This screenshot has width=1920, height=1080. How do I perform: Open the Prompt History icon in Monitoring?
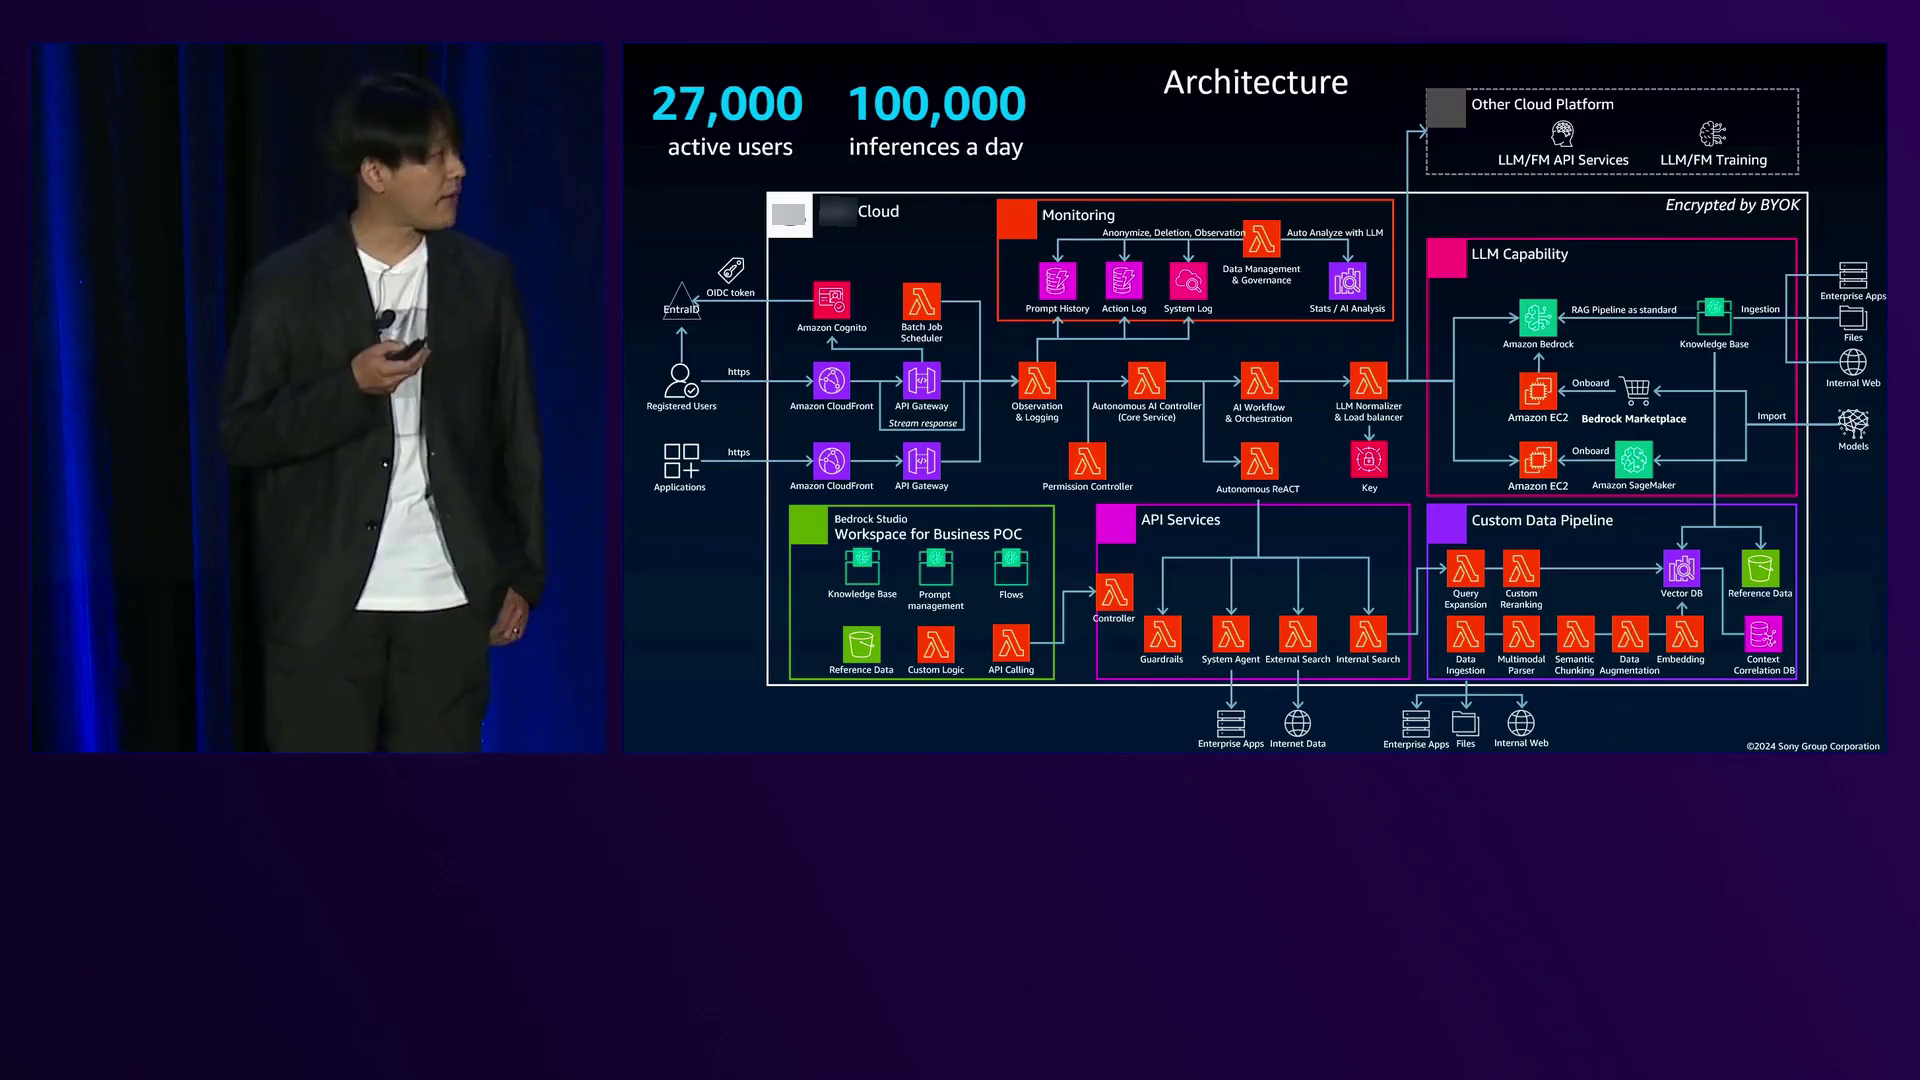click(x=1057, y=281)
